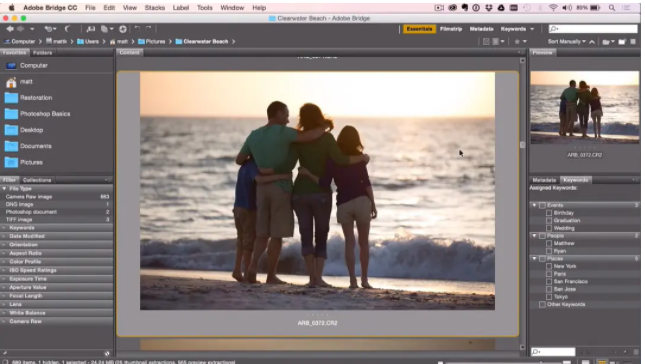Open the File menu
Image resolution: width=645 pixels, height=364 pixels.
coord(90,7)
